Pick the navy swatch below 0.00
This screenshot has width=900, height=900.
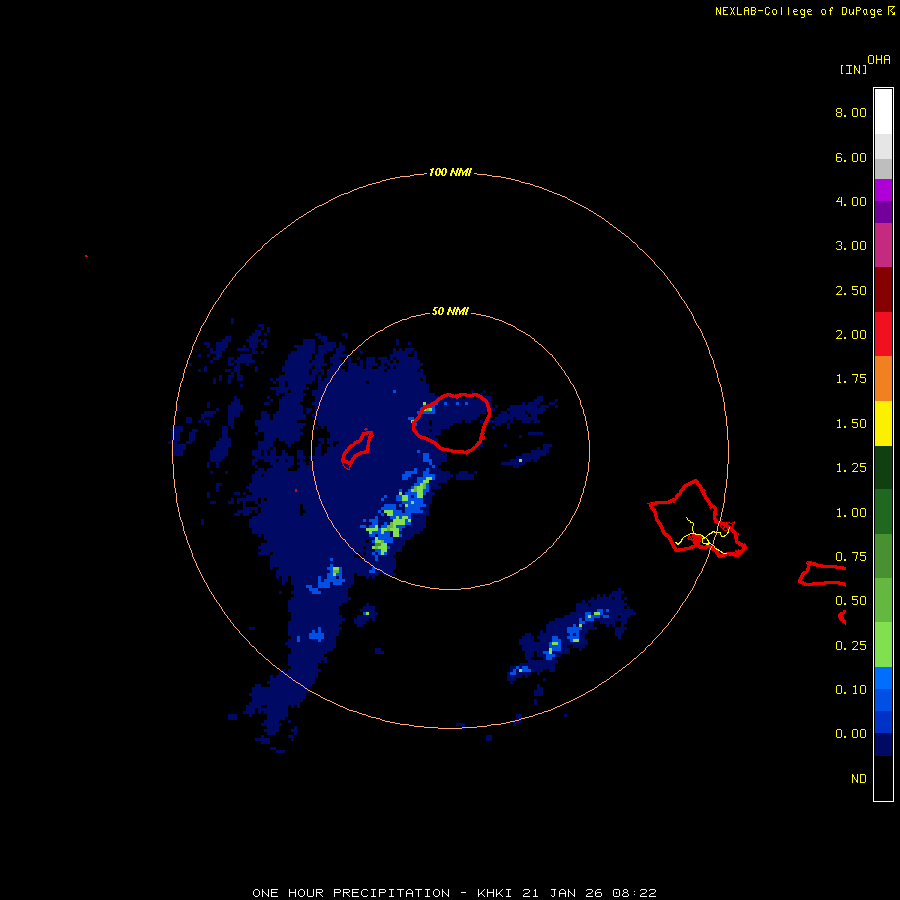[883, 745]
